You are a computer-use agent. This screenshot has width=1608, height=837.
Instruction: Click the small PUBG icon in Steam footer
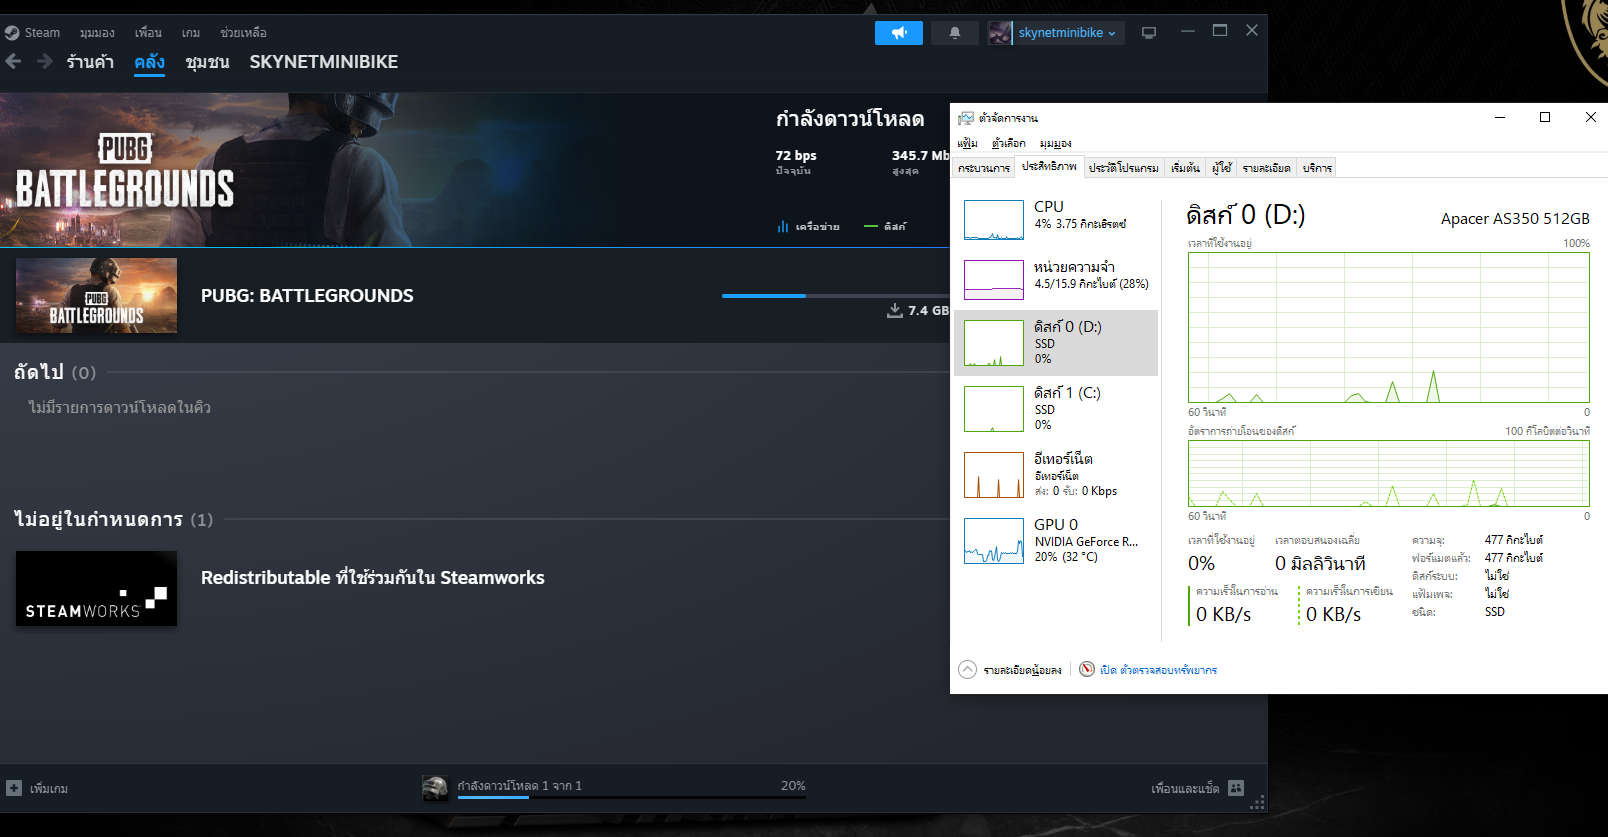coord(435,788)
